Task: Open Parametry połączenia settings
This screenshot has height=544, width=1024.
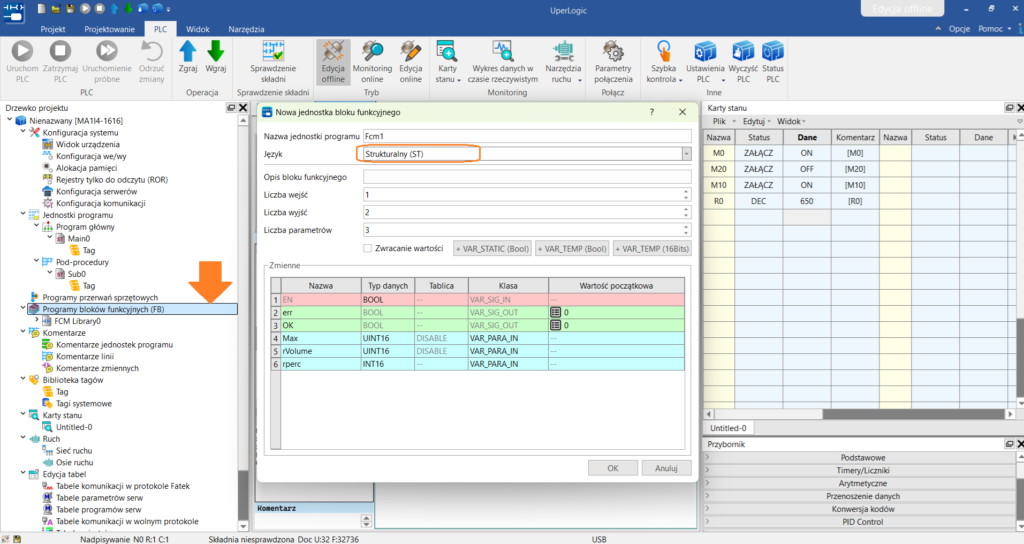Action: click(x=613, y=61)
